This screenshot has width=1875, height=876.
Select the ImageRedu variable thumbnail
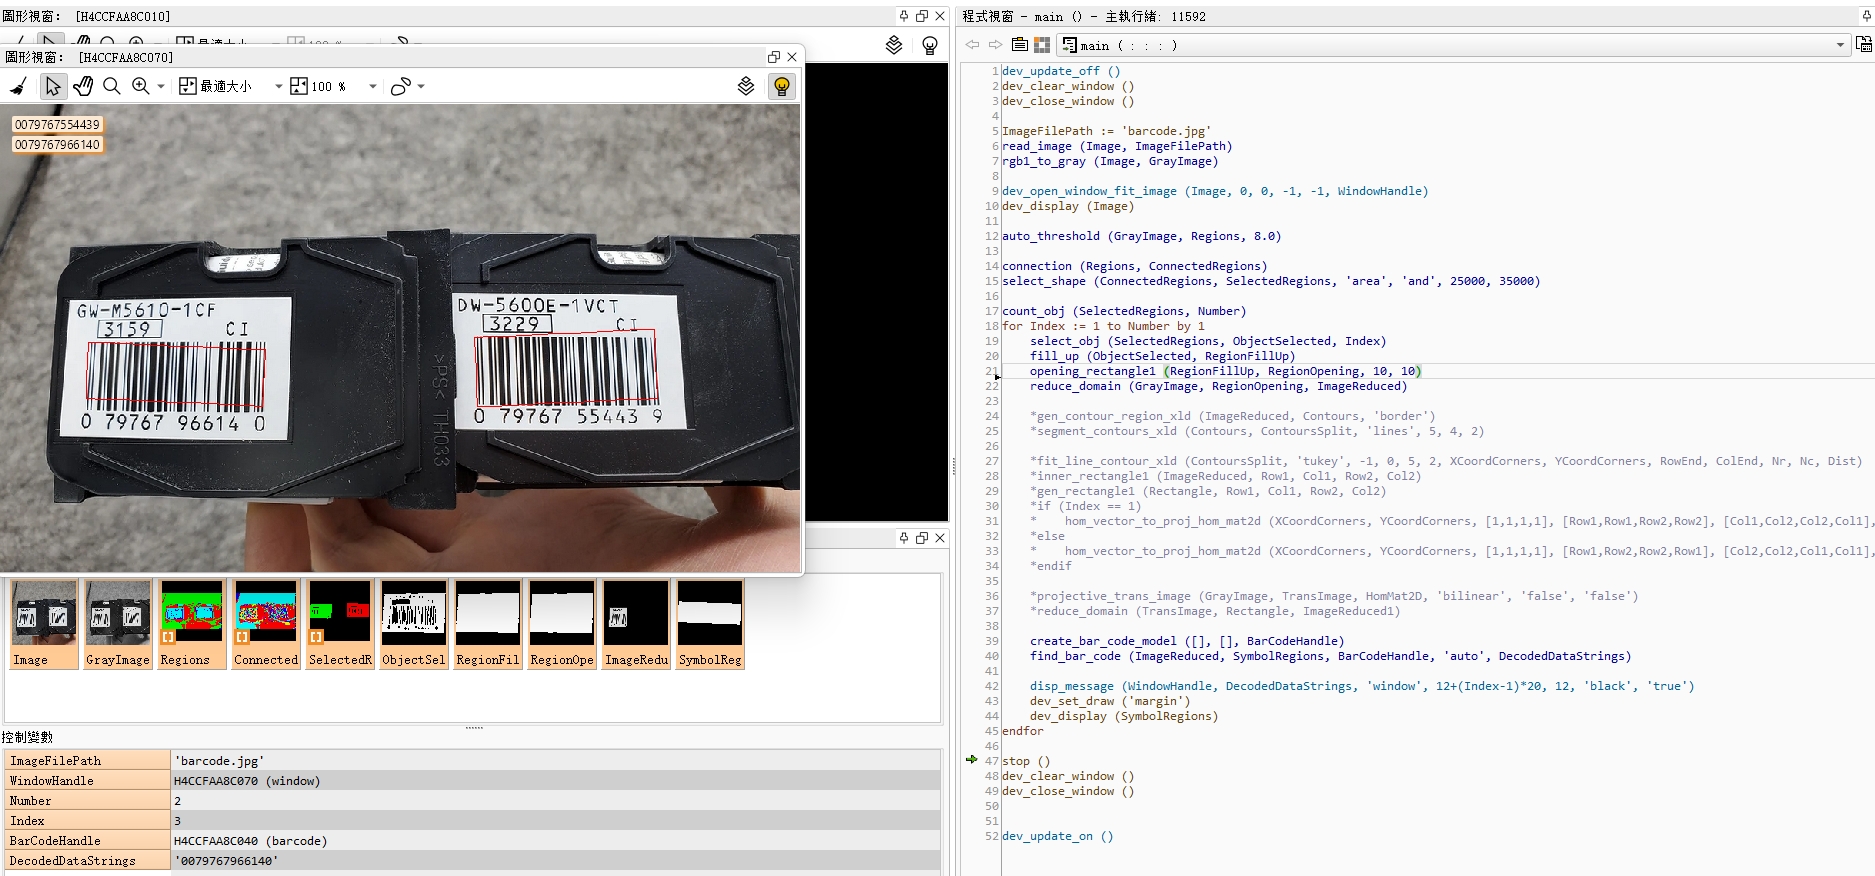point(636,624)
